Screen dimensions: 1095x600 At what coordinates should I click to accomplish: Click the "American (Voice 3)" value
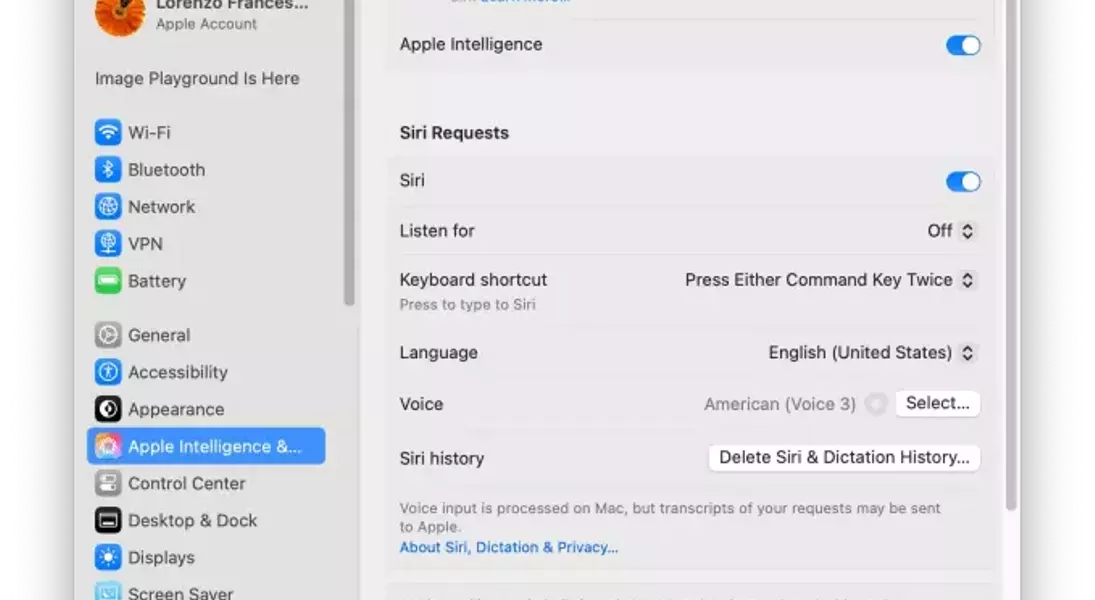click(x=779, y=404)
